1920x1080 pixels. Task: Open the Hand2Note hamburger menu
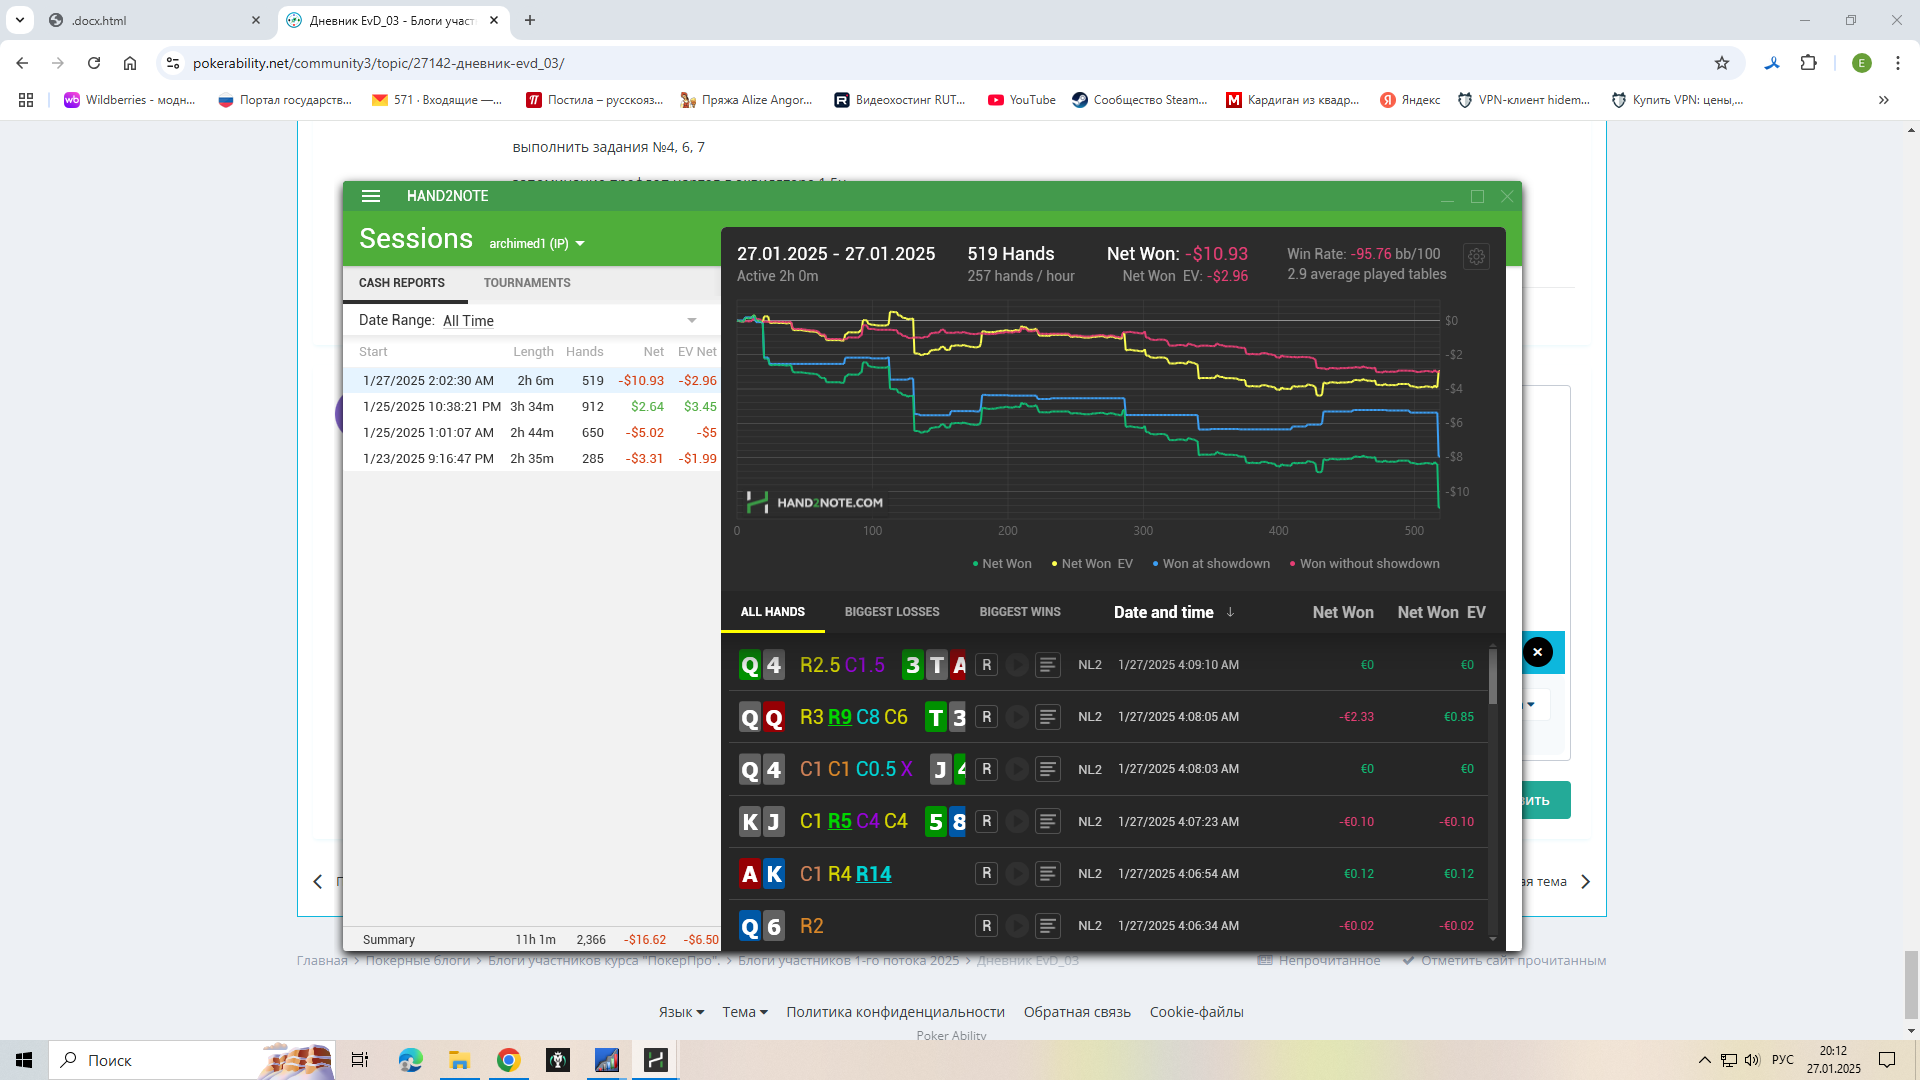tap(371, 196)
